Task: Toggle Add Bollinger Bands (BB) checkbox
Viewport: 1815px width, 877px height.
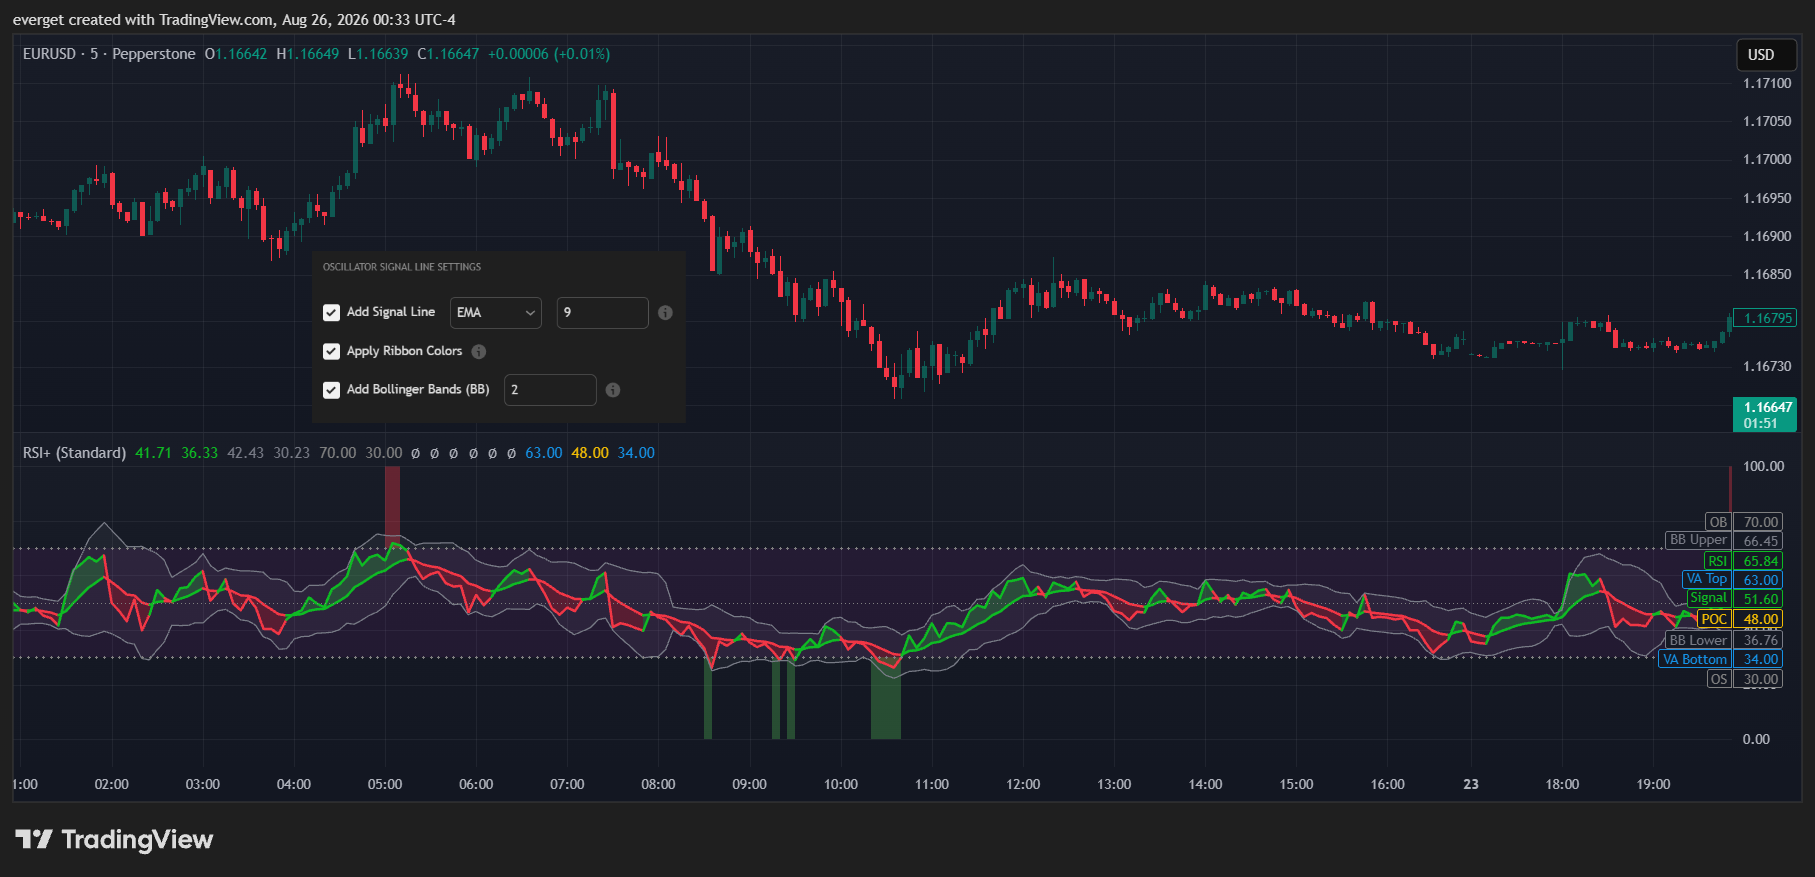Action: click(x=331, y=390)
